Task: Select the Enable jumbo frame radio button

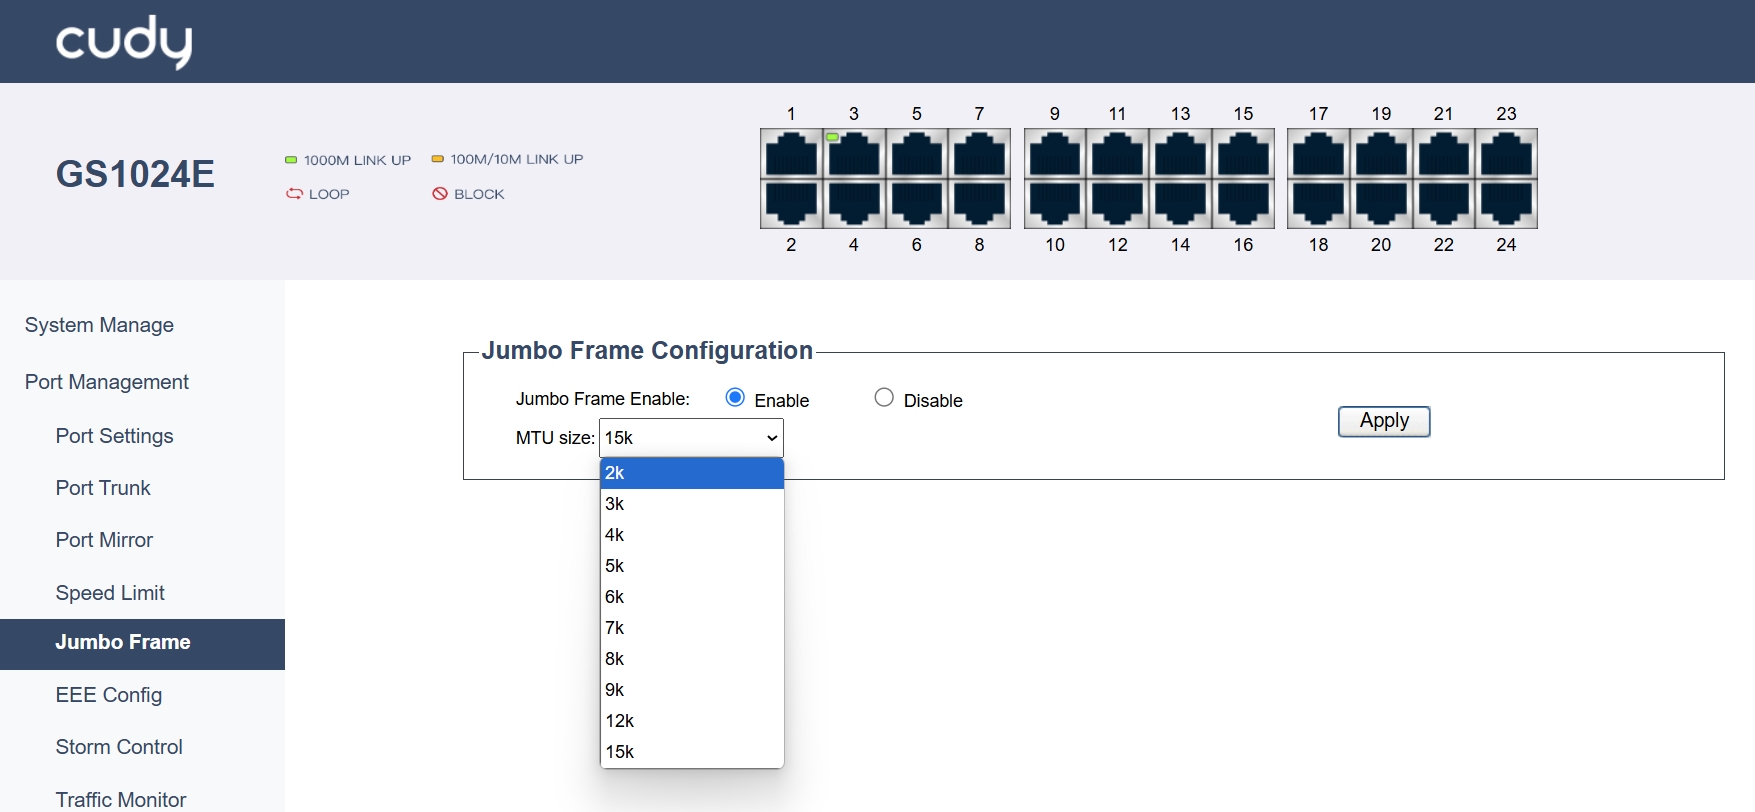Action: tap(735, 398)
